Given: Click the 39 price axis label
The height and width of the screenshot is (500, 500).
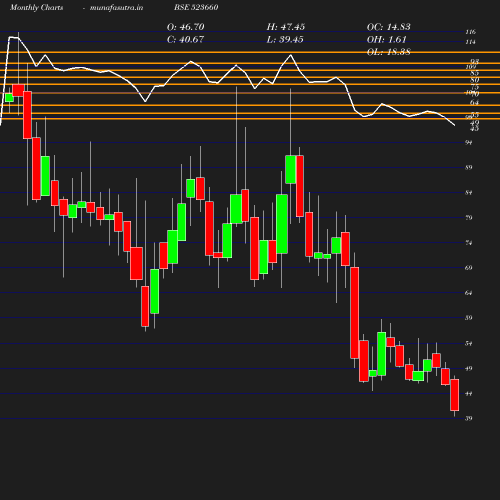Looking at the screenshot, I should tap(469, 418).
